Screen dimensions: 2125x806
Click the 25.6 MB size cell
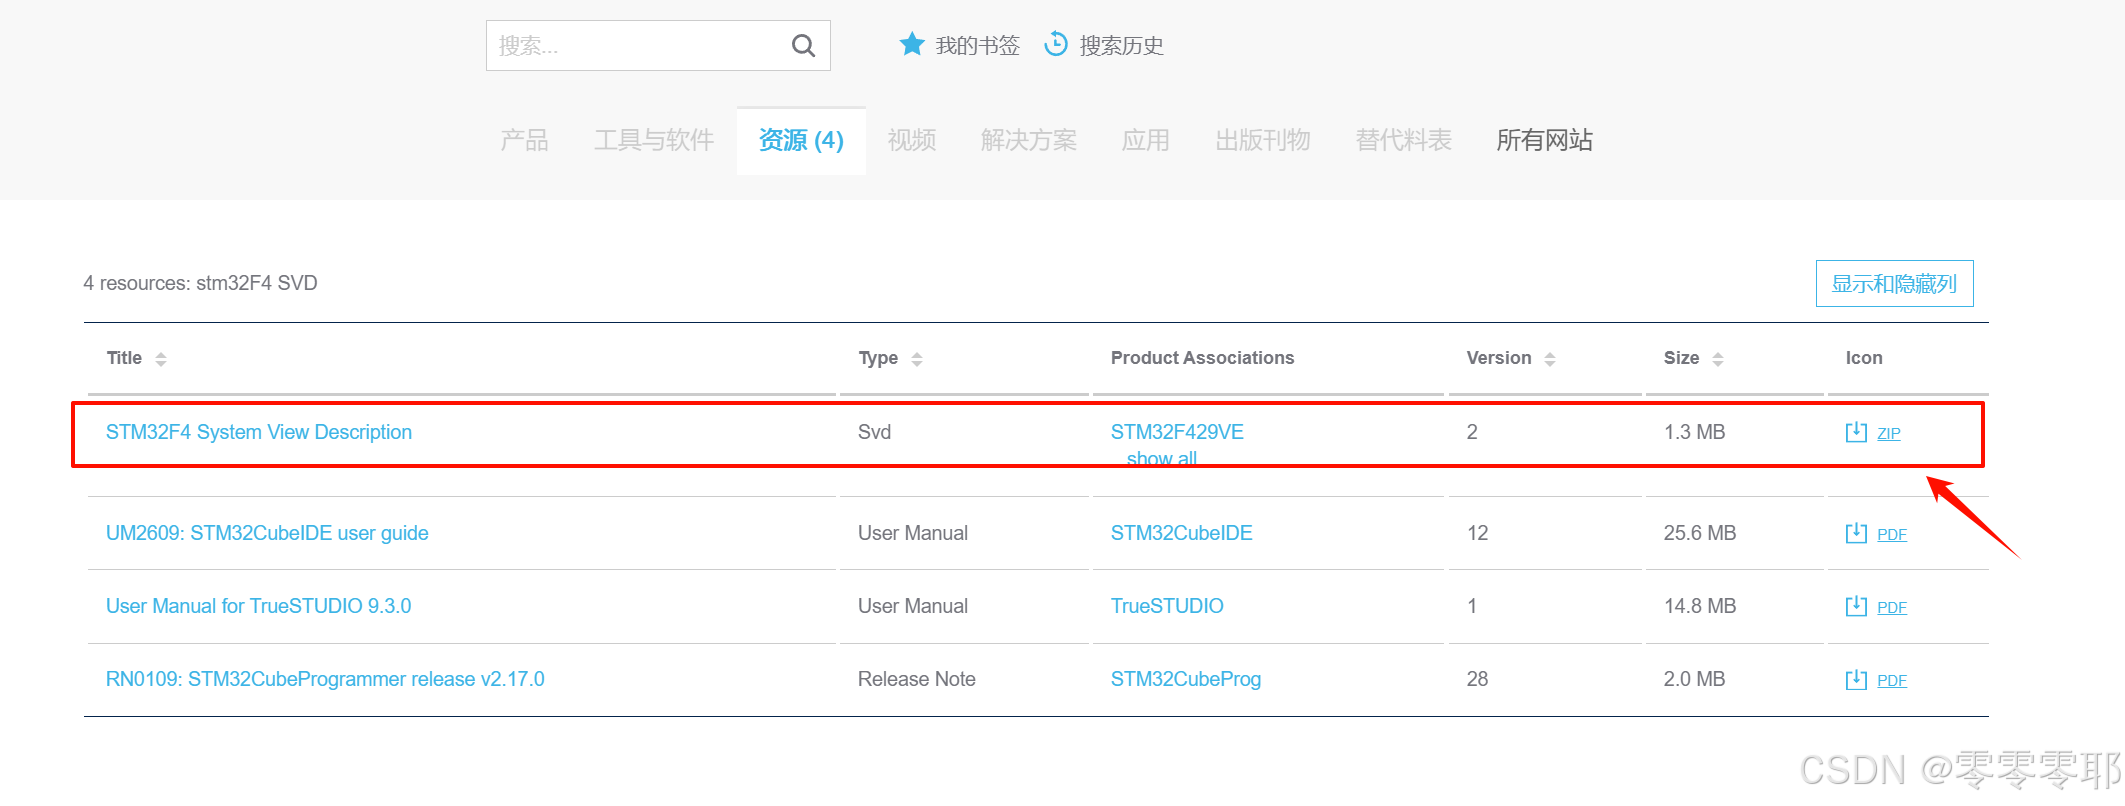pyautogui.click(x=1699, y=533)
